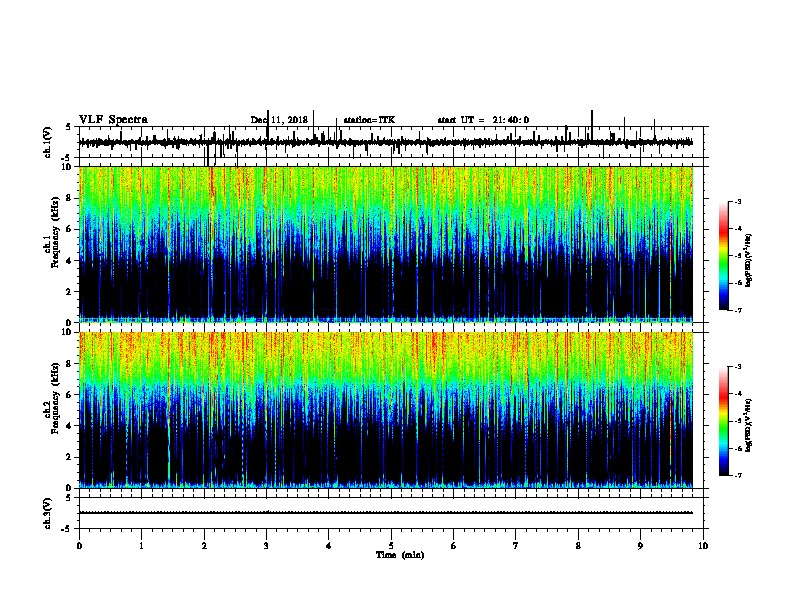Click the "10" frequency tick of ch.1 spectrogram

click(x=67, y=167)
